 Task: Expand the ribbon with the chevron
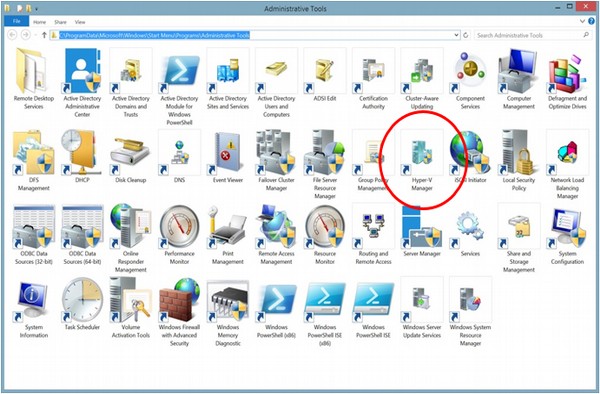(x=582, y=21)
